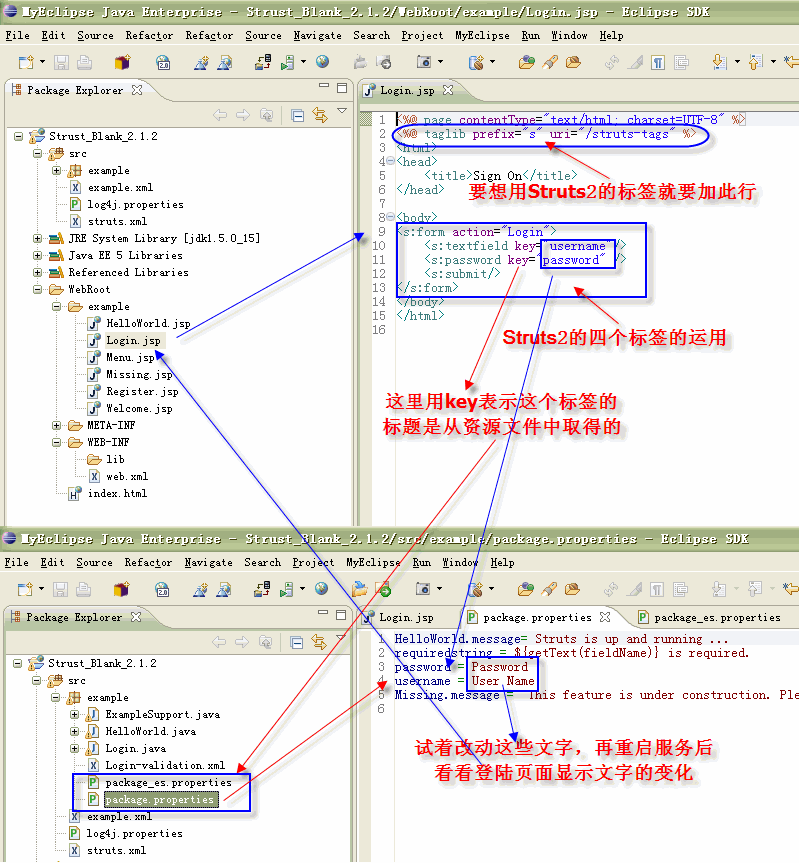Open the Navigate menu in Login.jsp window
The width and height of the screenshot is (799, 863).
(x=318, y=36)
